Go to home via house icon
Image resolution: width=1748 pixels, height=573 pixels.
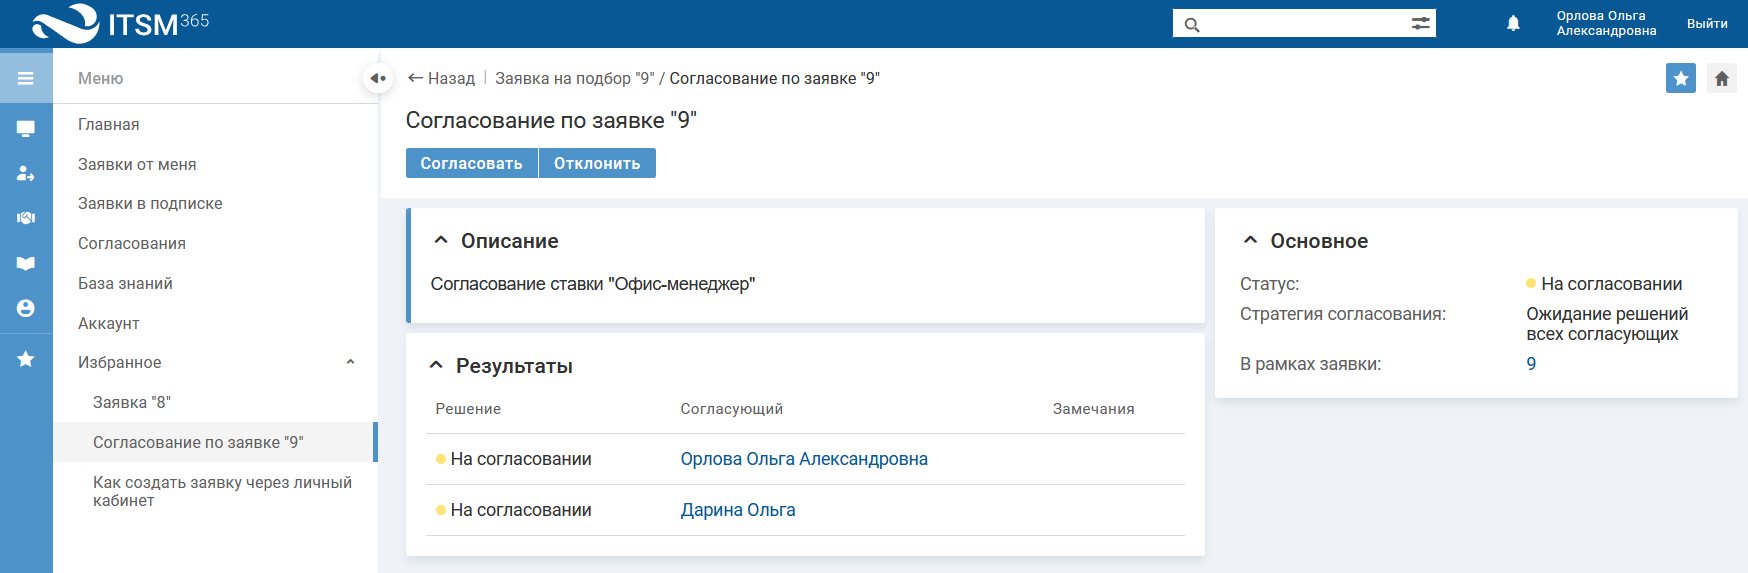[1722, 78]
